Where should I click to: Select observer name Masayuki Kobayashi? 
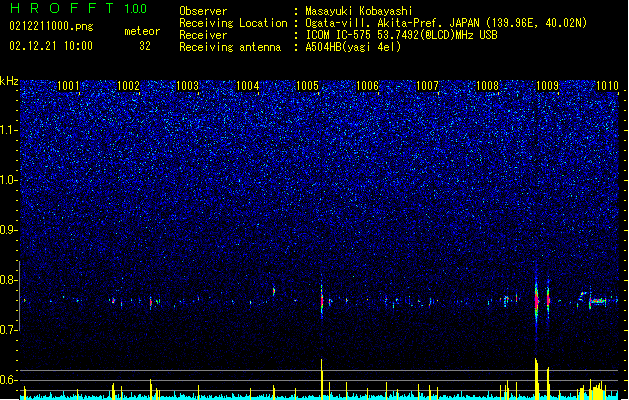click(x=359, y=11)
